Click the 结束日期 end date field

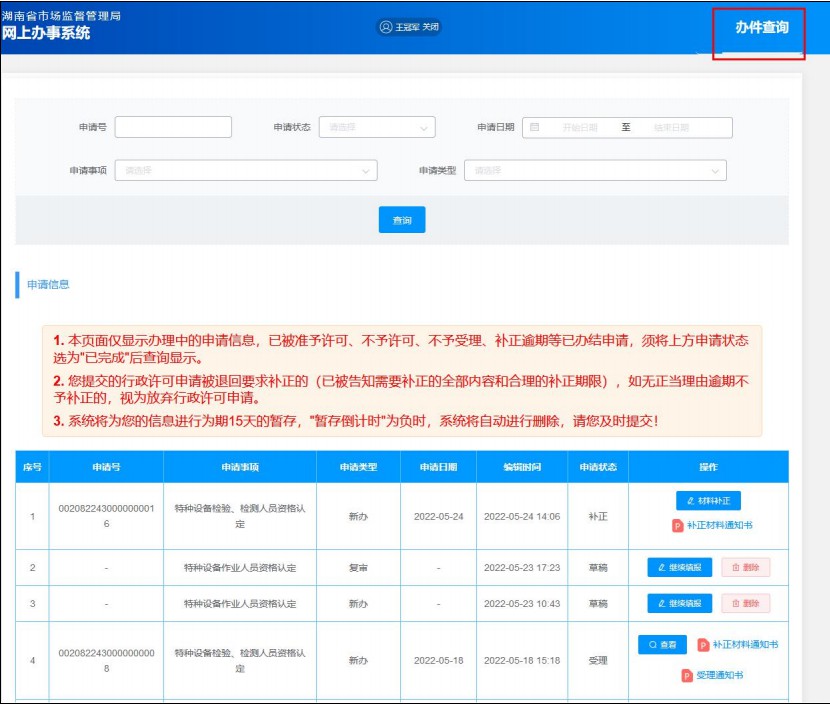pos(672,128)
